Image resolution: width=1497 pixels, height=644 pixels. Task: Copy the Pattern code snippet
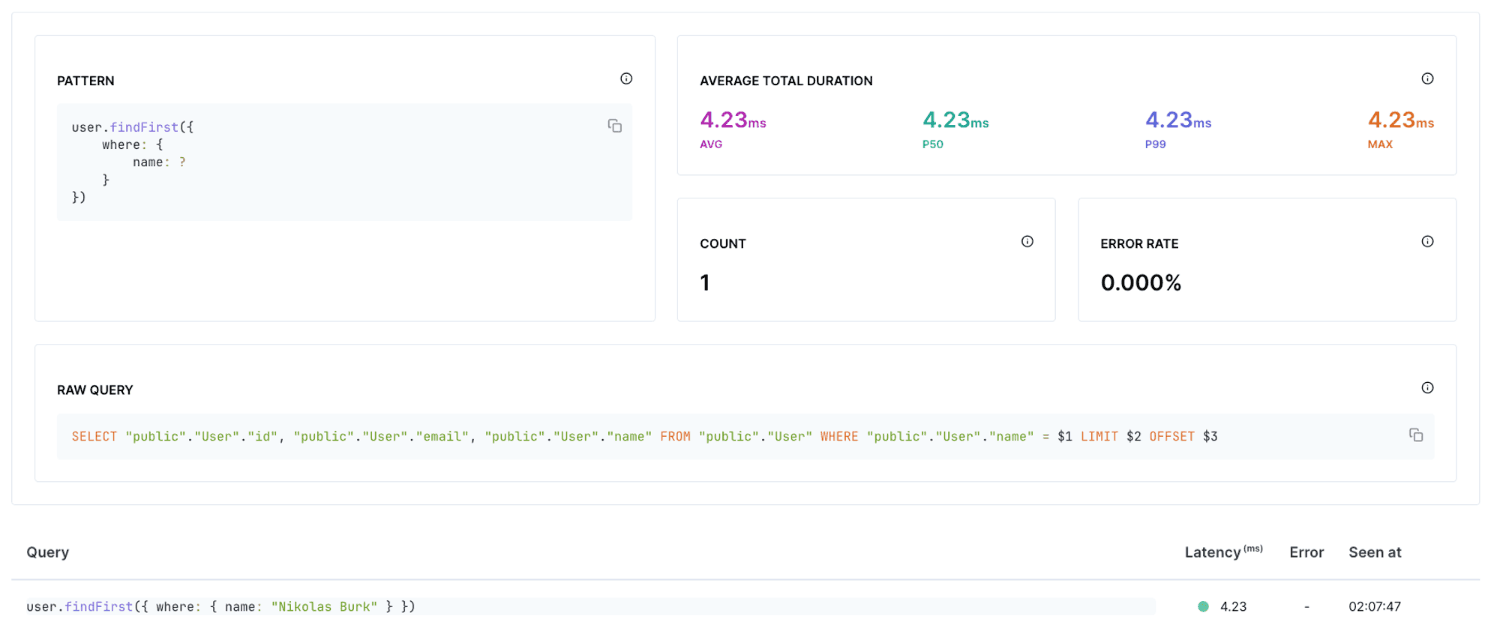(x=614, y=126)
